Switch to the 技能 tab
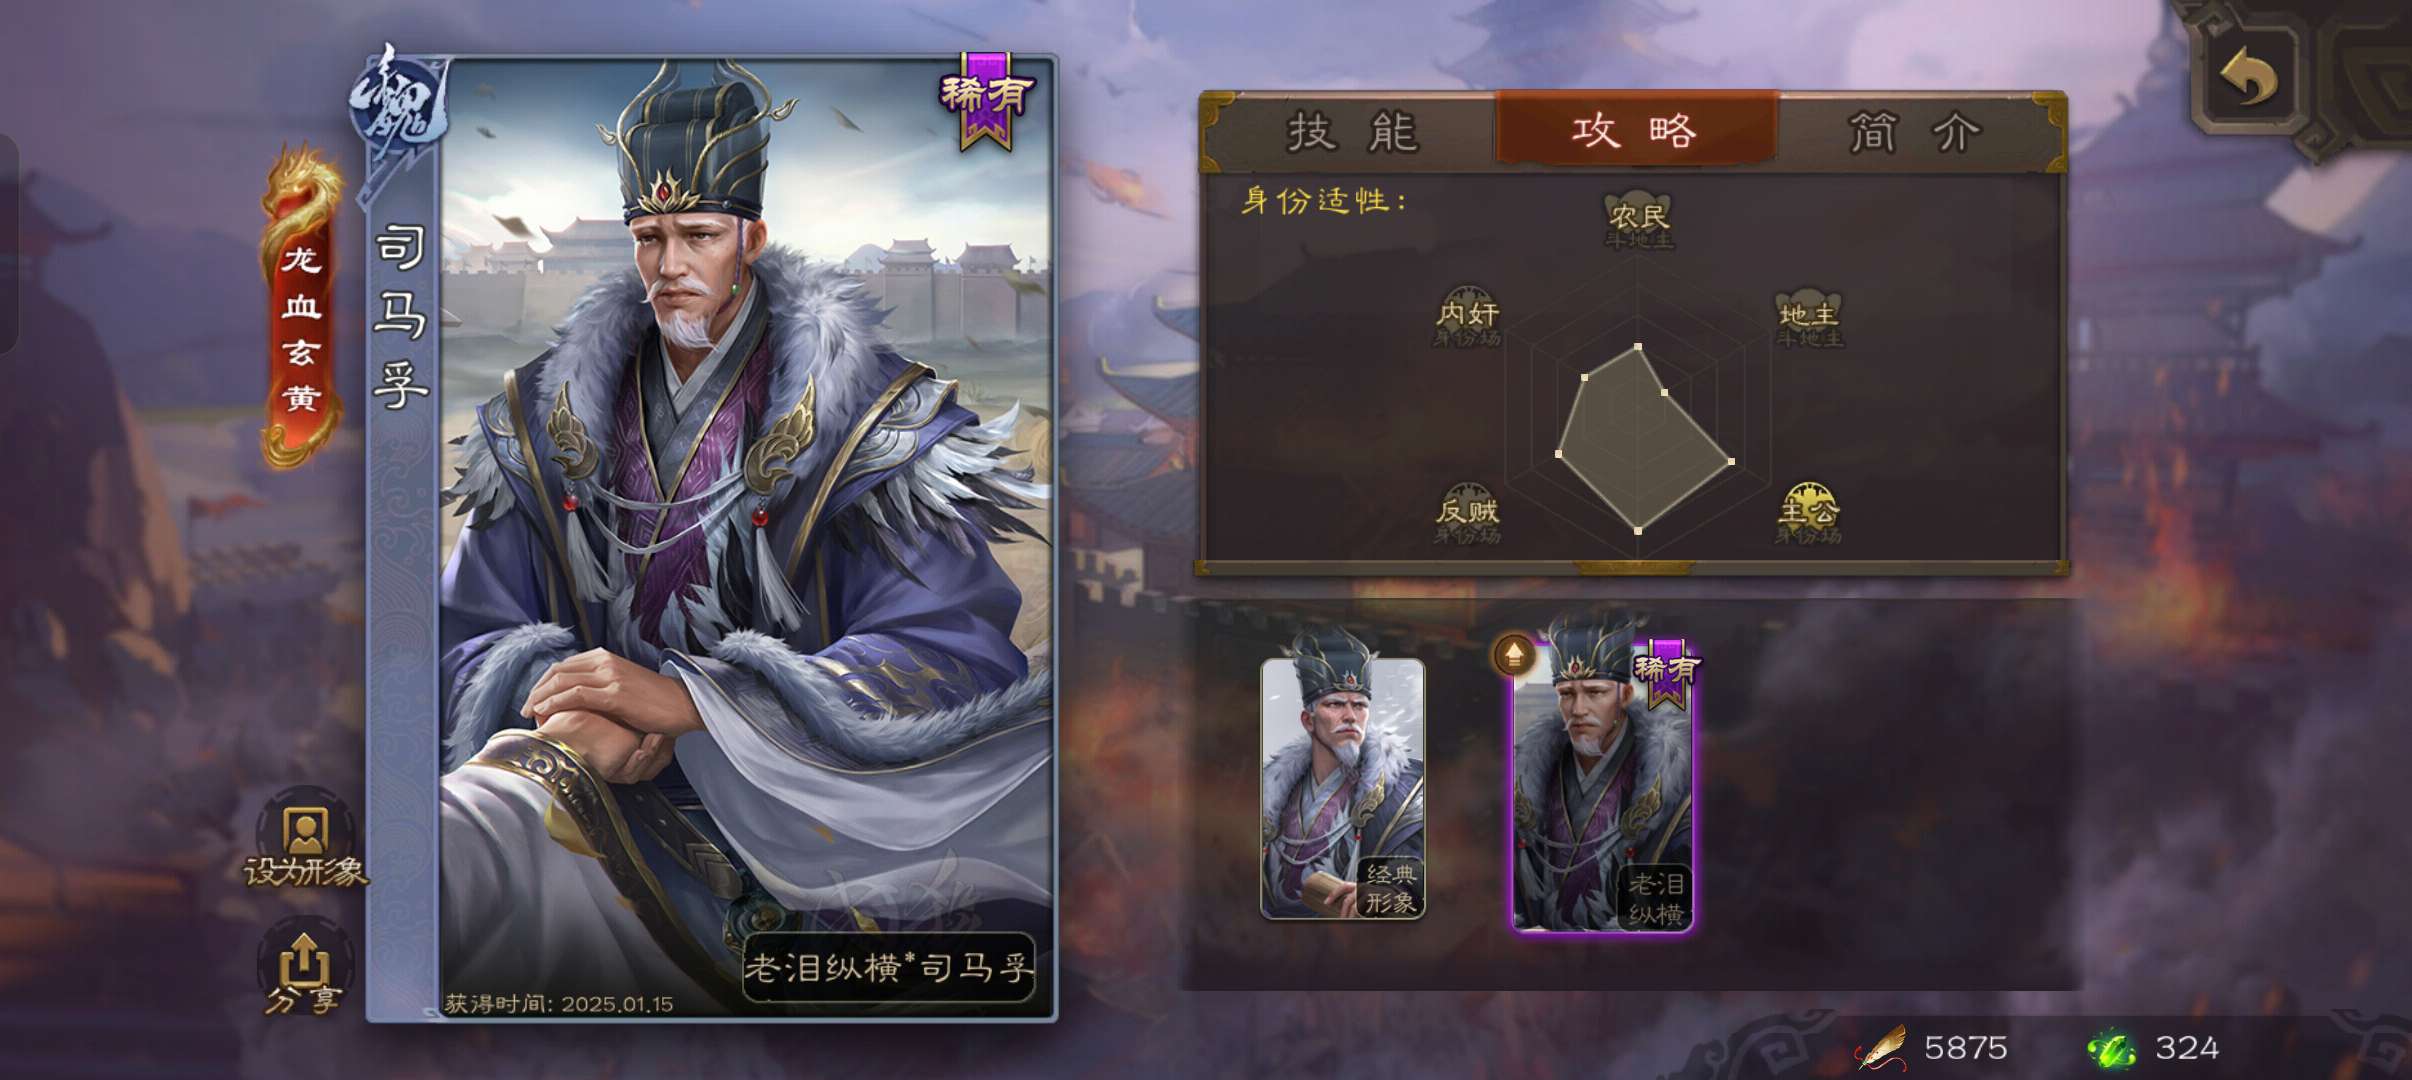2412x1080 pixels. click(x=1352, y=132)
